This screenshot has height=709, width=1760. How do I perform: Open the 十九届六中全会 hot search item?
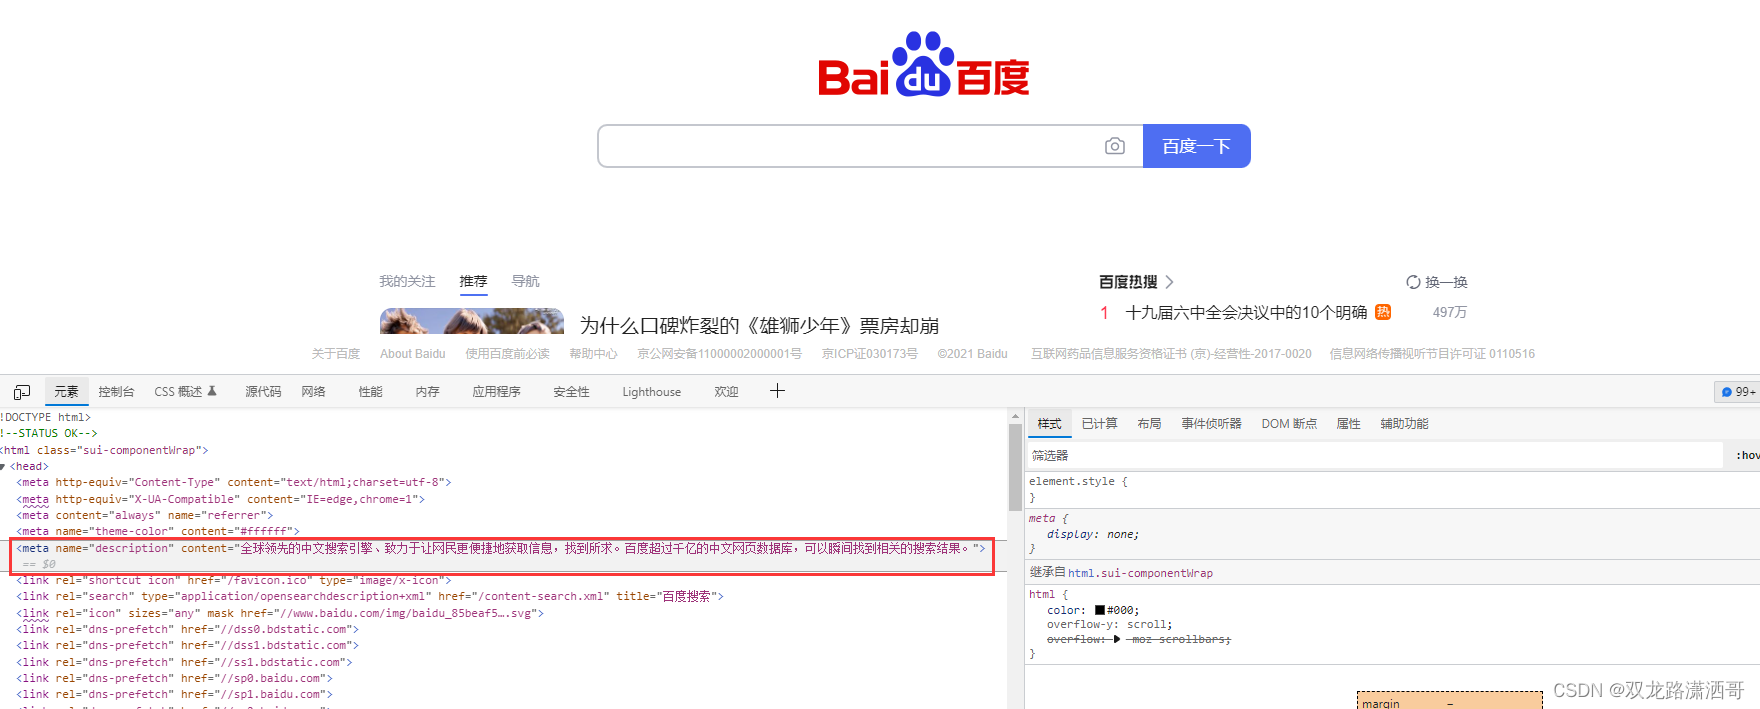1246,312
